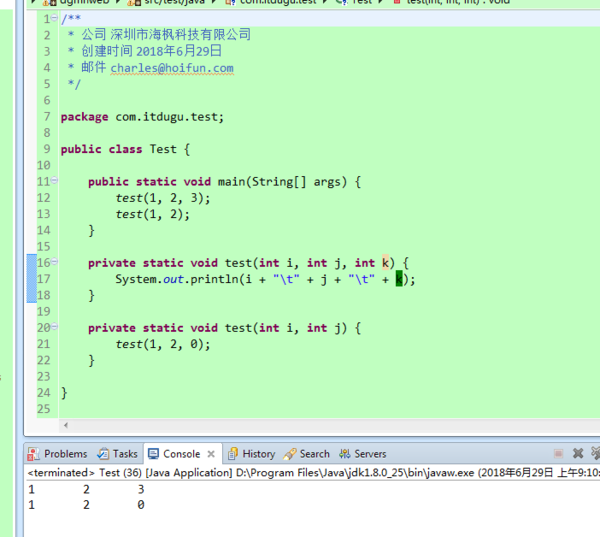Click the editor horizontal scrollbar left arrow
Image resolution: width=600 pixels, height=537 pixels.
66,425
